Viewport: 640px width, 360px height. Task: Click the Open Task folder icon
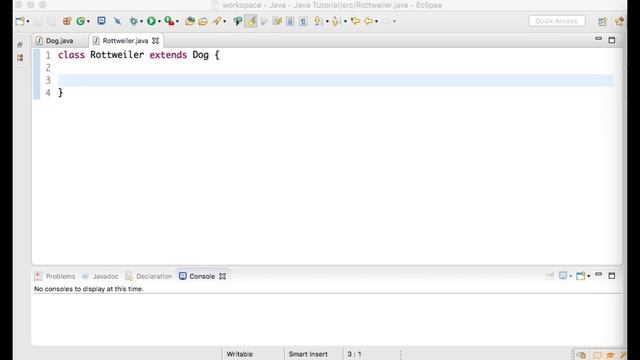203,21
